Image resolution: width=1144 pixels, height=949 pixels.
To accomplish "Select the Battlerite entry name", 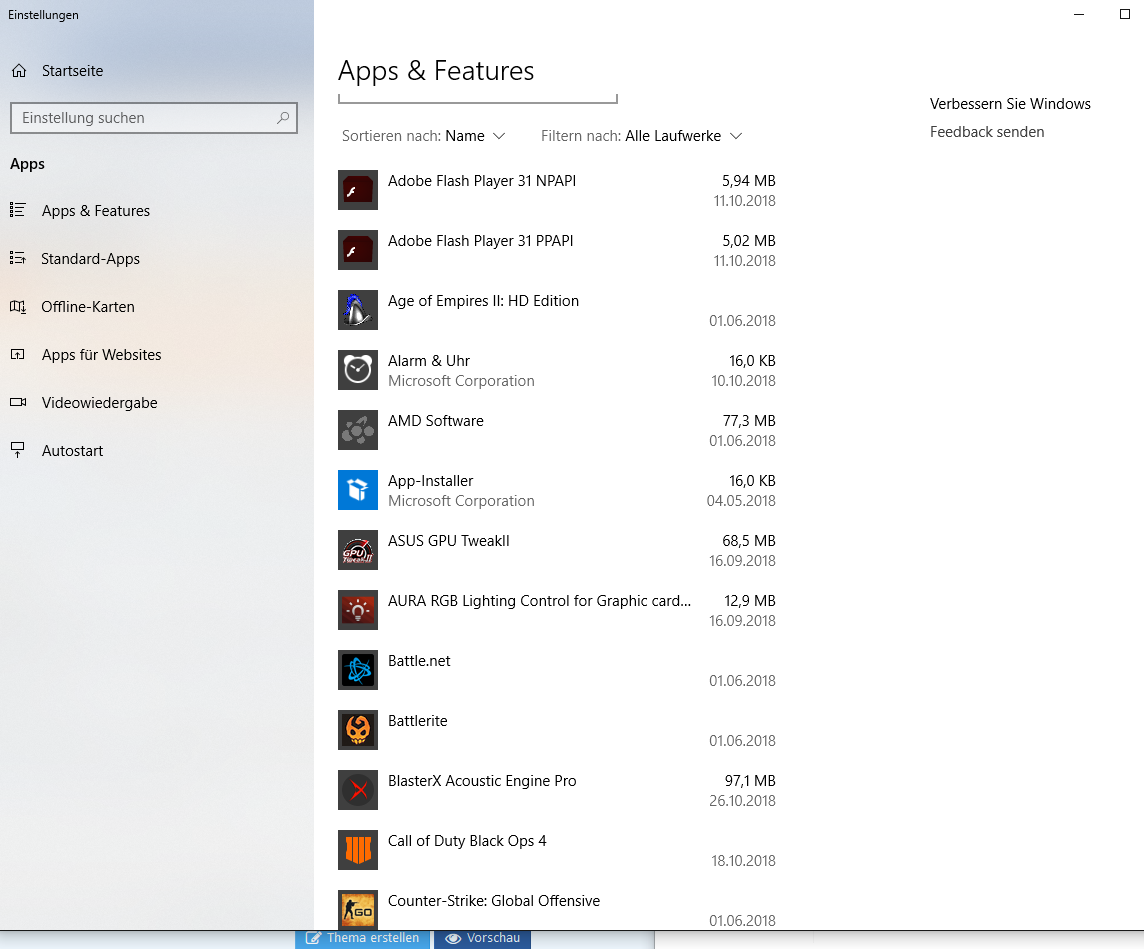I will (x=417, y=721).
